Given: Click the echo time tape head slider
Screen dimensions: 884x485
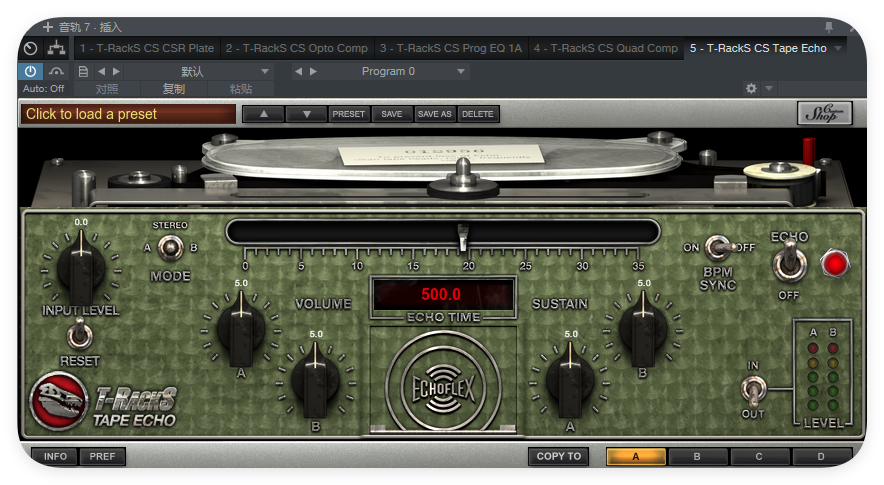Looking at the screenshot, I should pyautogui.click(x=463, y=237).
